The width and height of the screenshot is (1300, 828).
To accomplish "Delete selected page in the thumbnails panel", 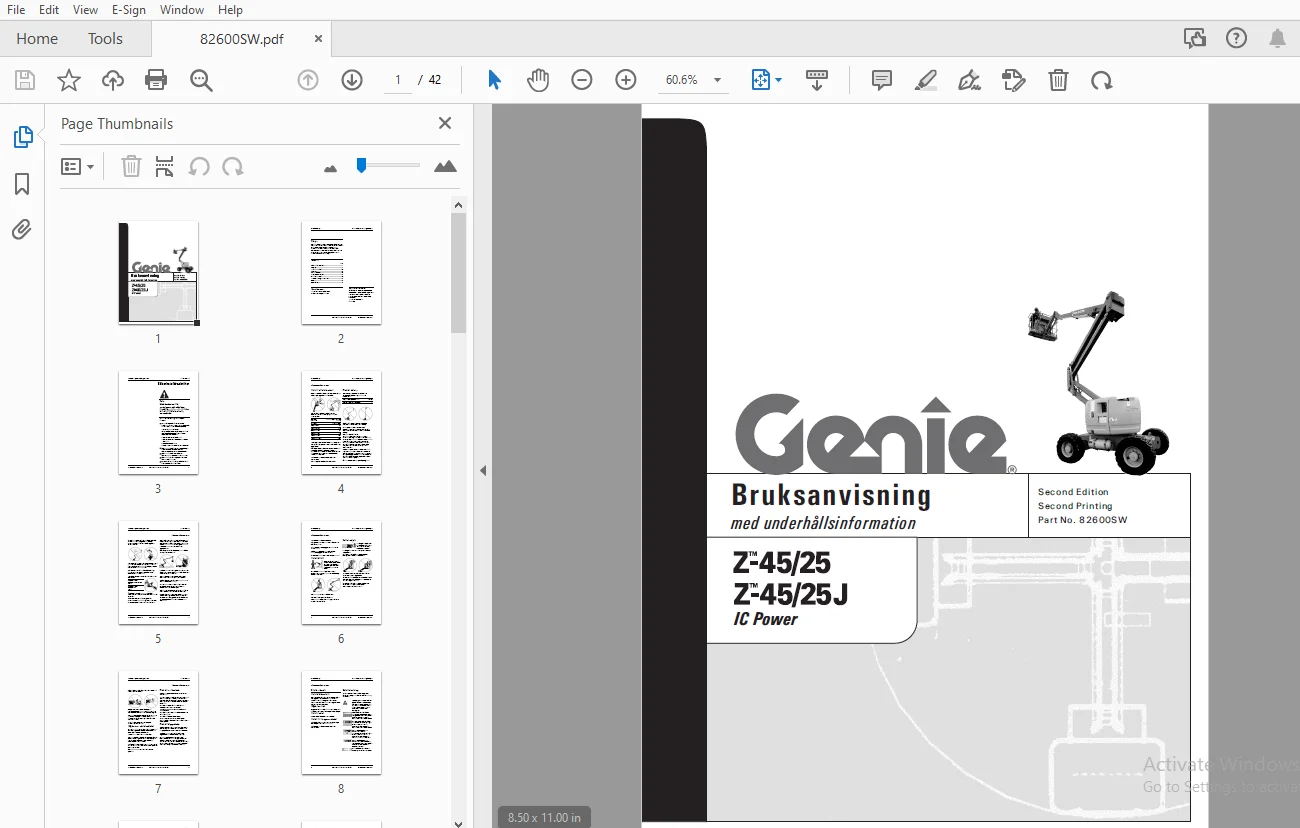I will 131,166.
